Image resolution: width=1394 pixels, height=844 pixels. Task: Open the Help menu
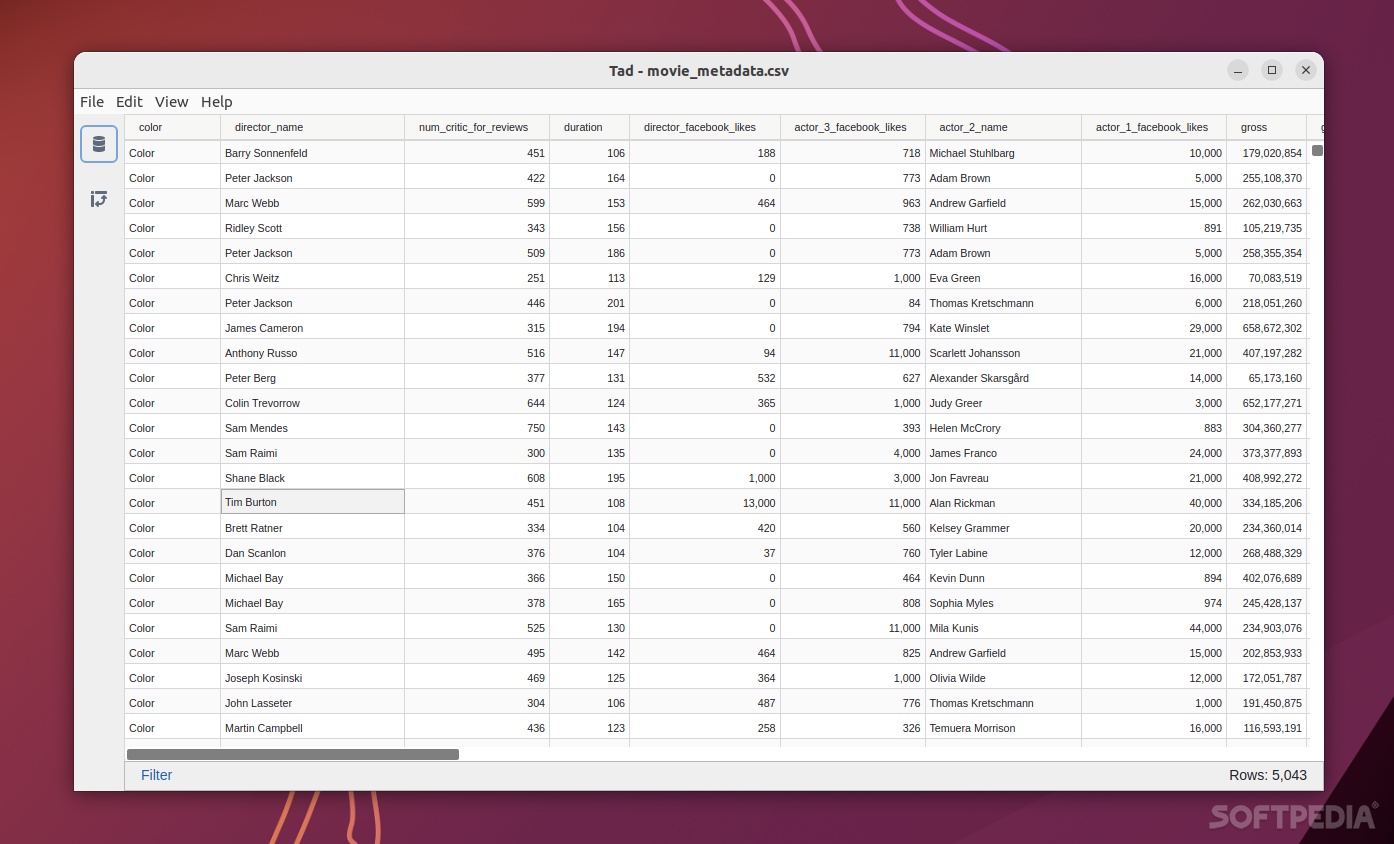click(216, 102)
